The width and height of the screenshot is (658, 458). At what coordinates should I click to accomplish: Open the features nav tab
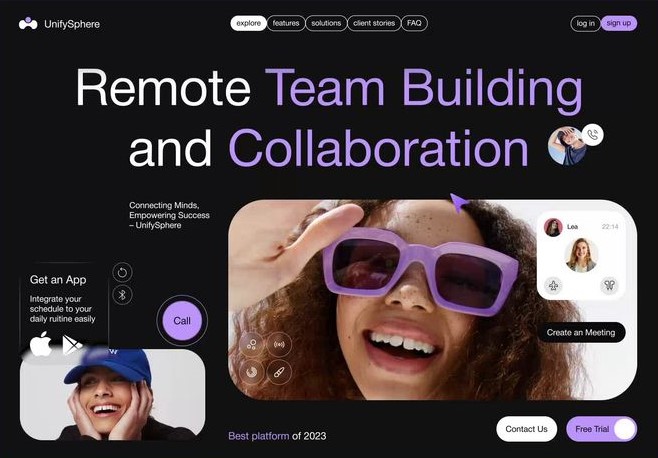pos(286,24)
